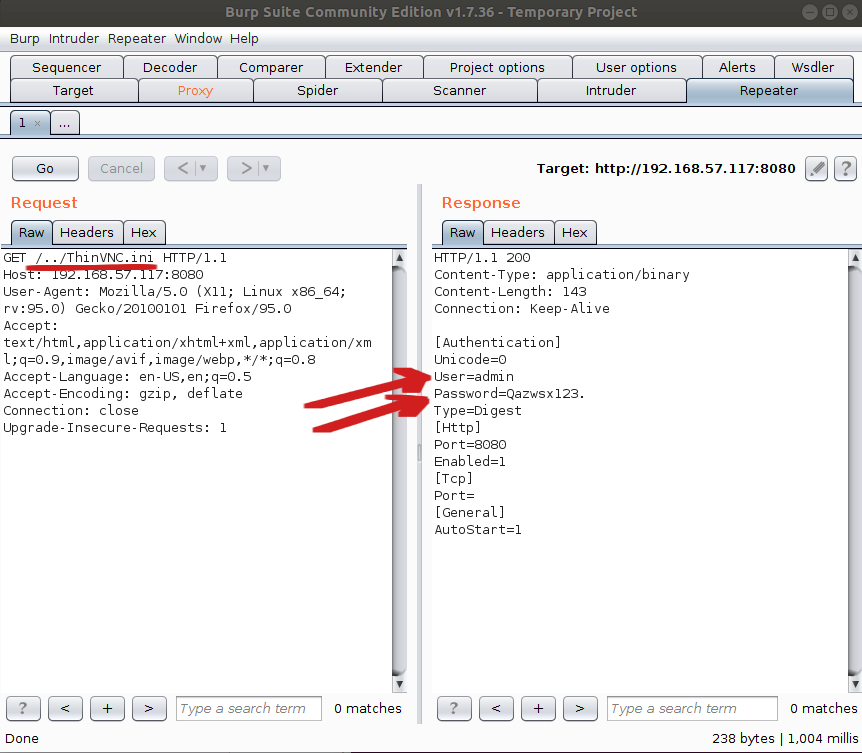Click the AutoStart=1 line in Response

(x=478, y=530)
